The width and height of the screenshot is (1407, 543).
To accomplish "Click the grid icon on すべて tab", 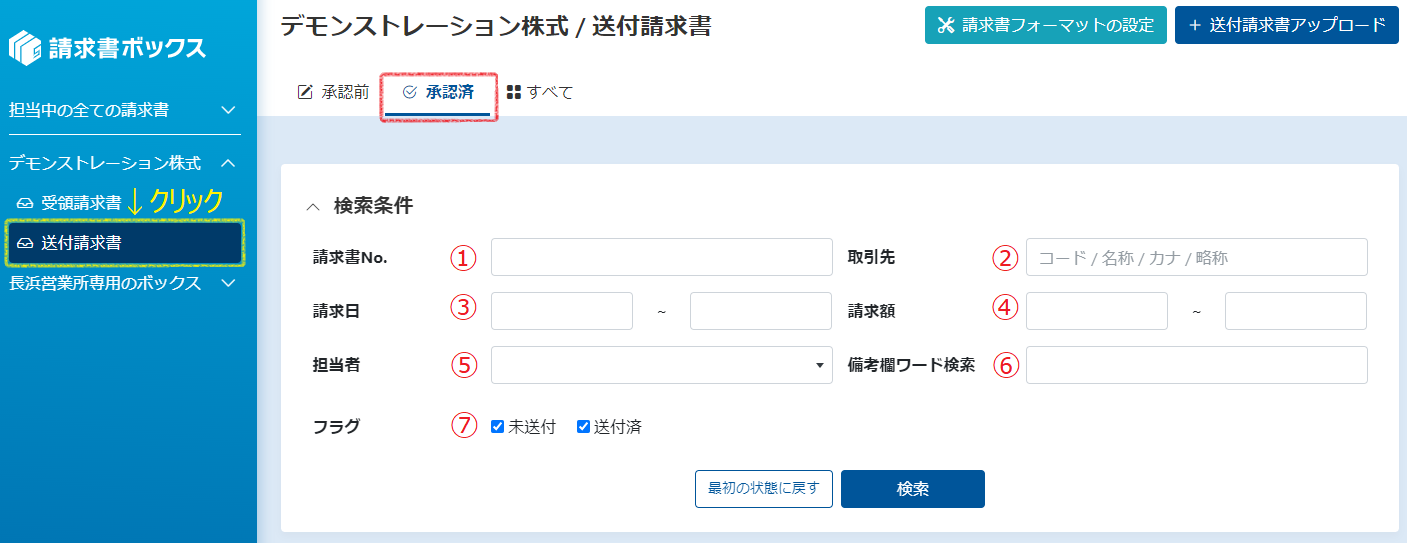I will [514, 92].
